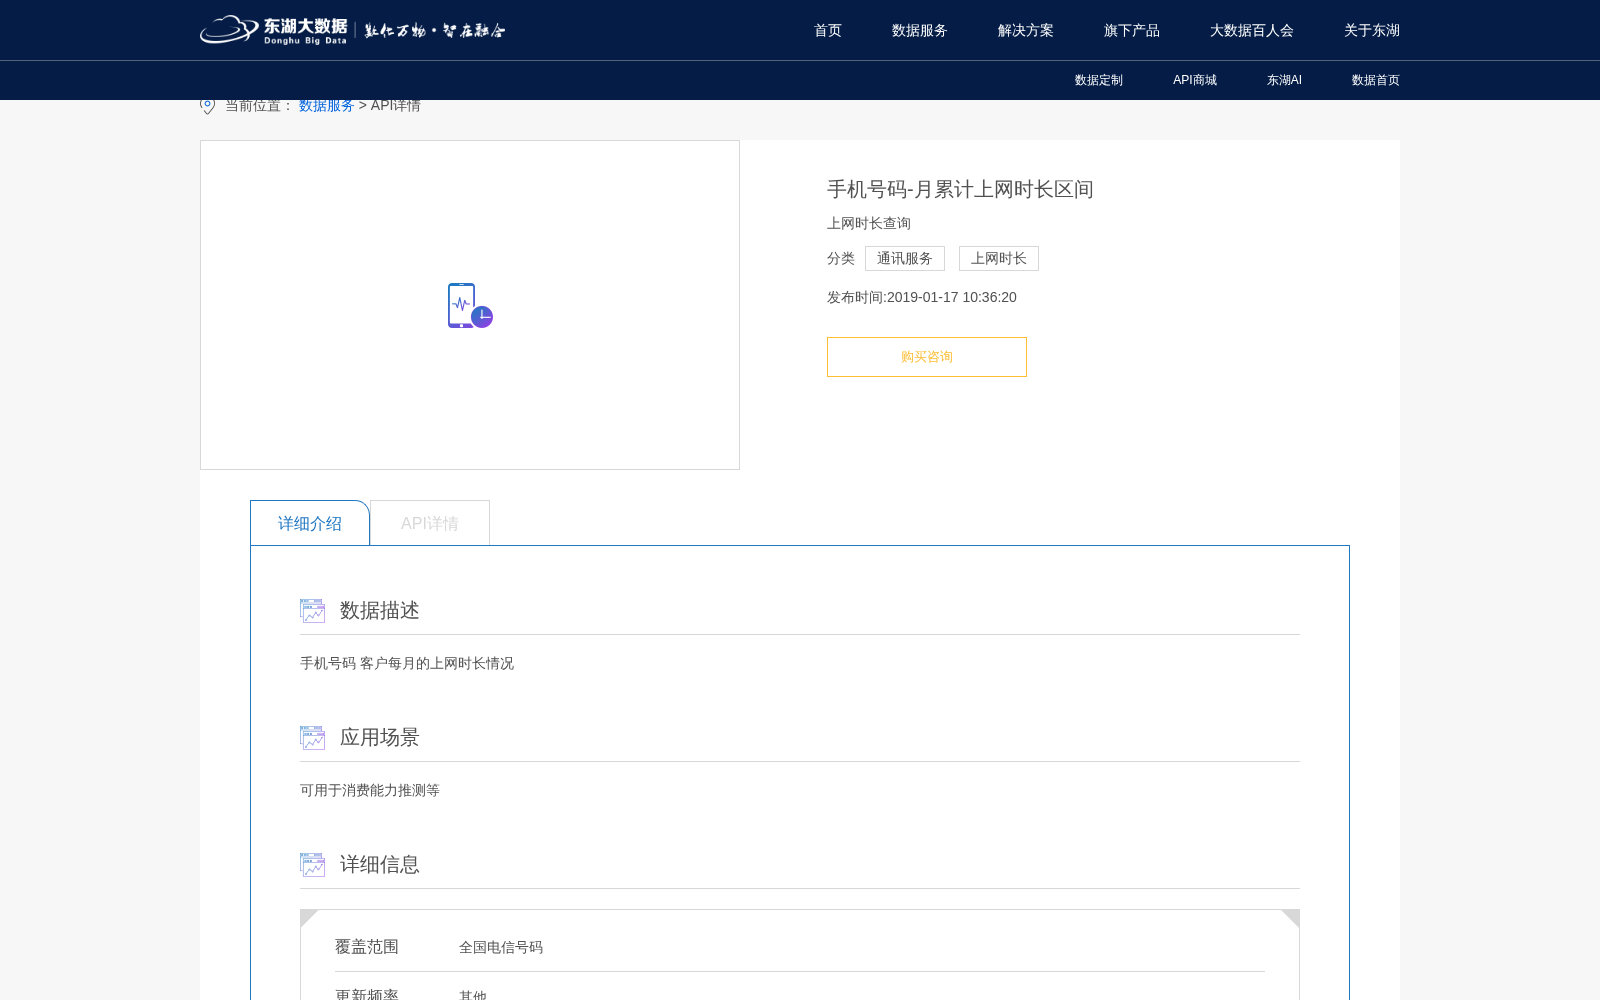This screenshot has width=1600, height=1000.
Task: Open the 关于东湖 menu item
Action: tap(1372, 31)
